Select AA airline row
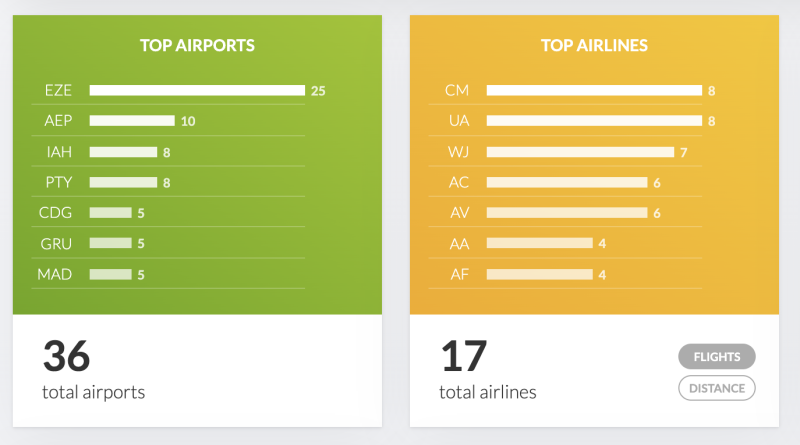Viewport: 800px width, 445px height. tap(457, 243)
